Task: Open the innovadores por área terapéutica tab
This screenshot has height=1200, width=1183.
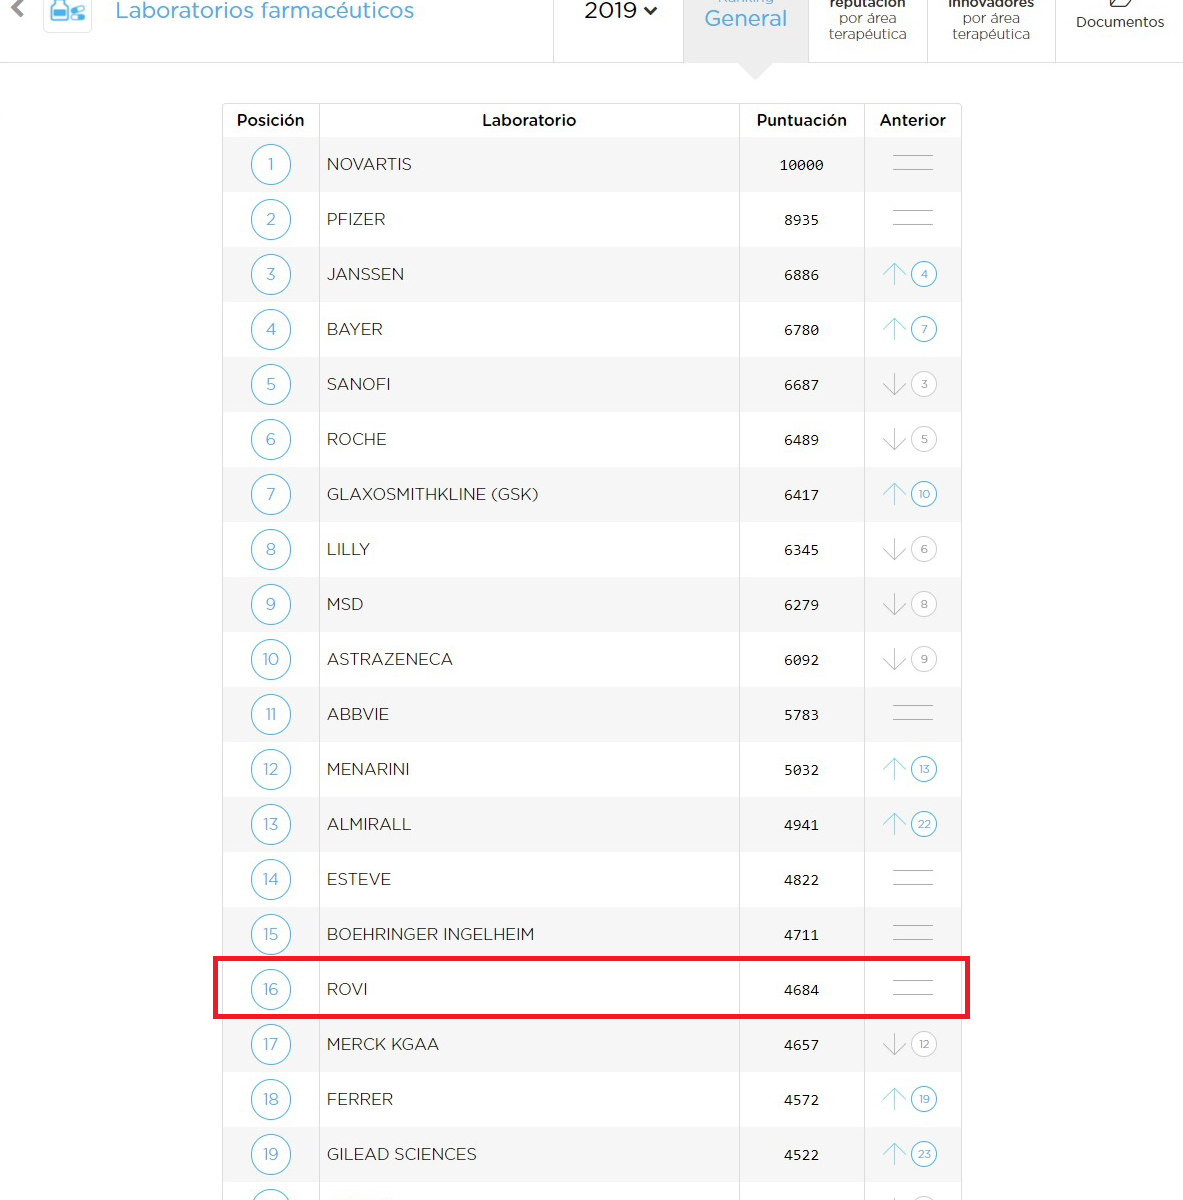Action: 990,20
